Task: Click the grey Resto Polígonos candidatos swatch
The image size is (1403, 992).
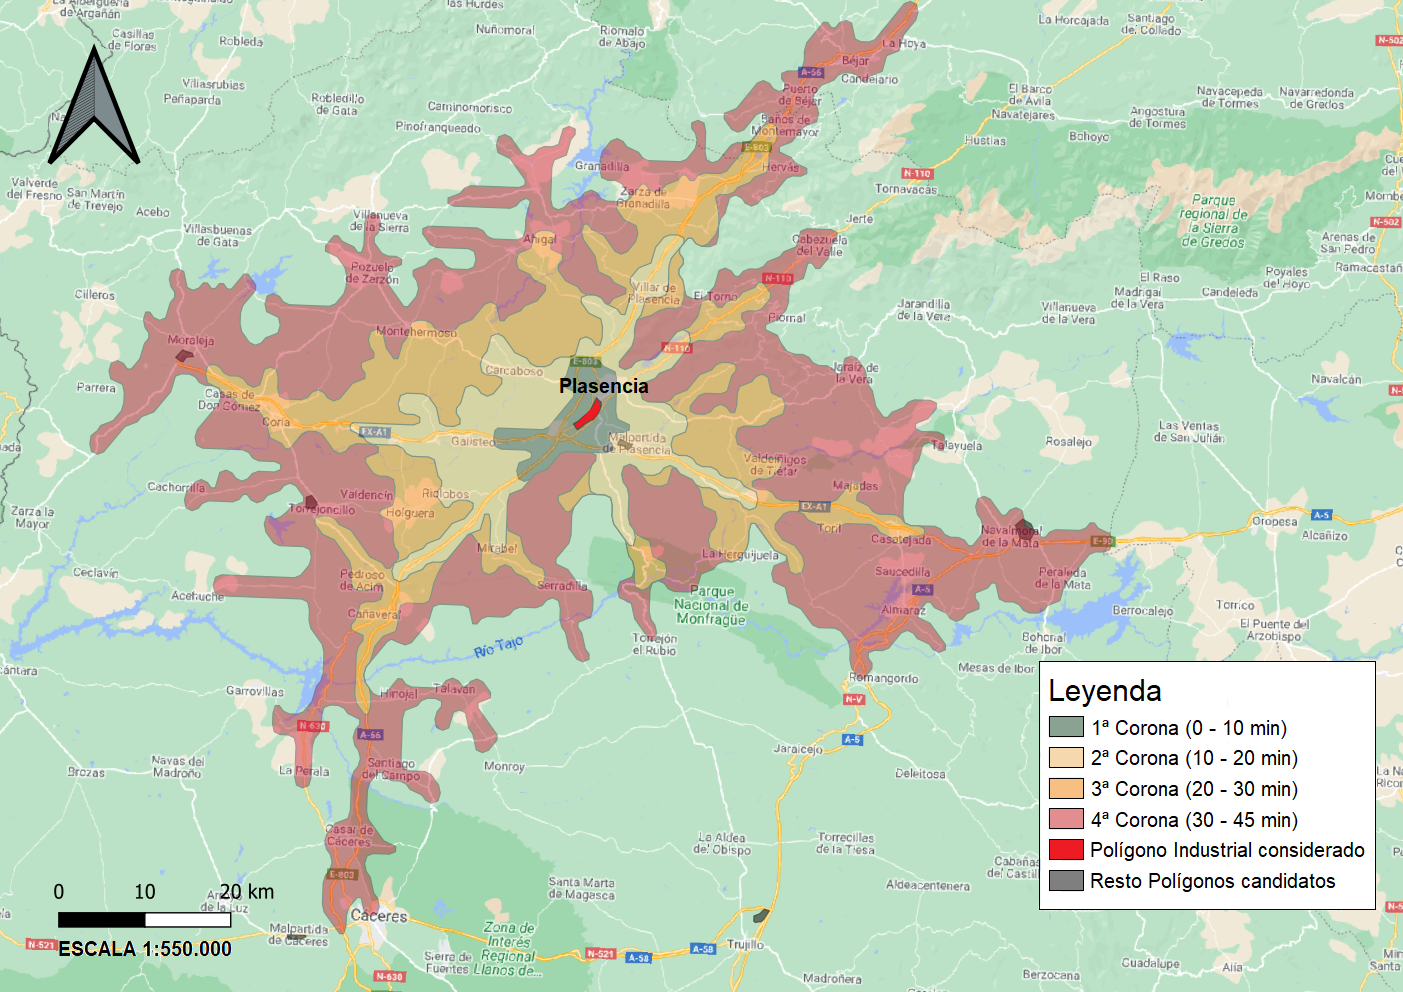Action: coord(1066,881)
